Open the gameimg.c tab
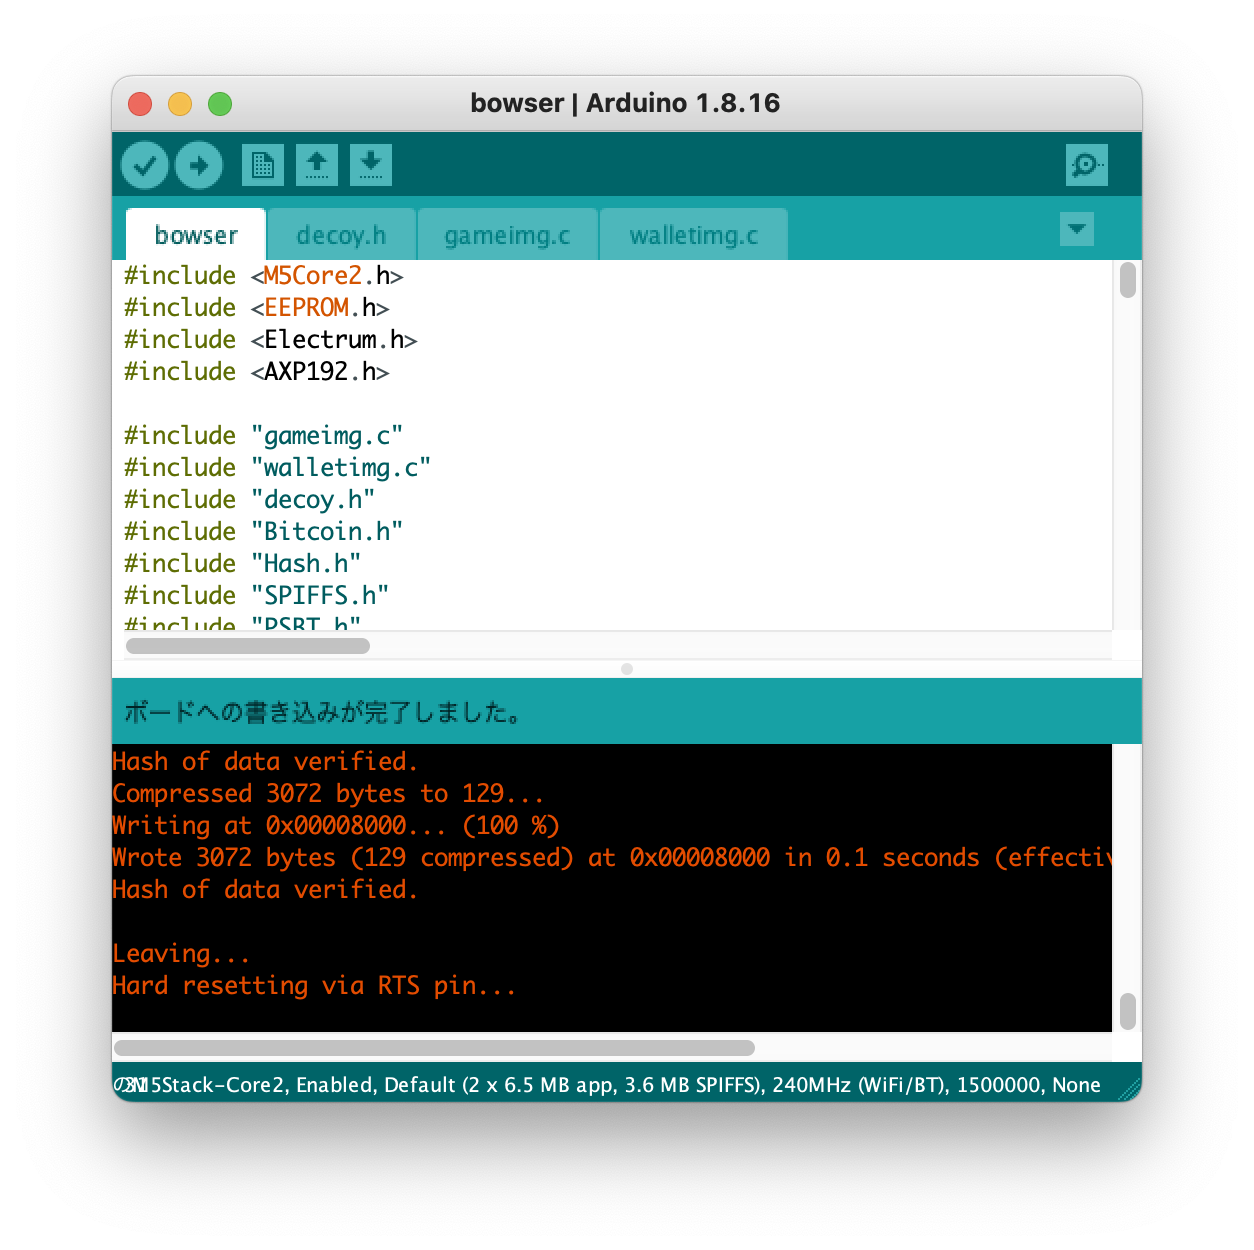Viewport: 1254px width, 1250px height. [x=507, y=235]
